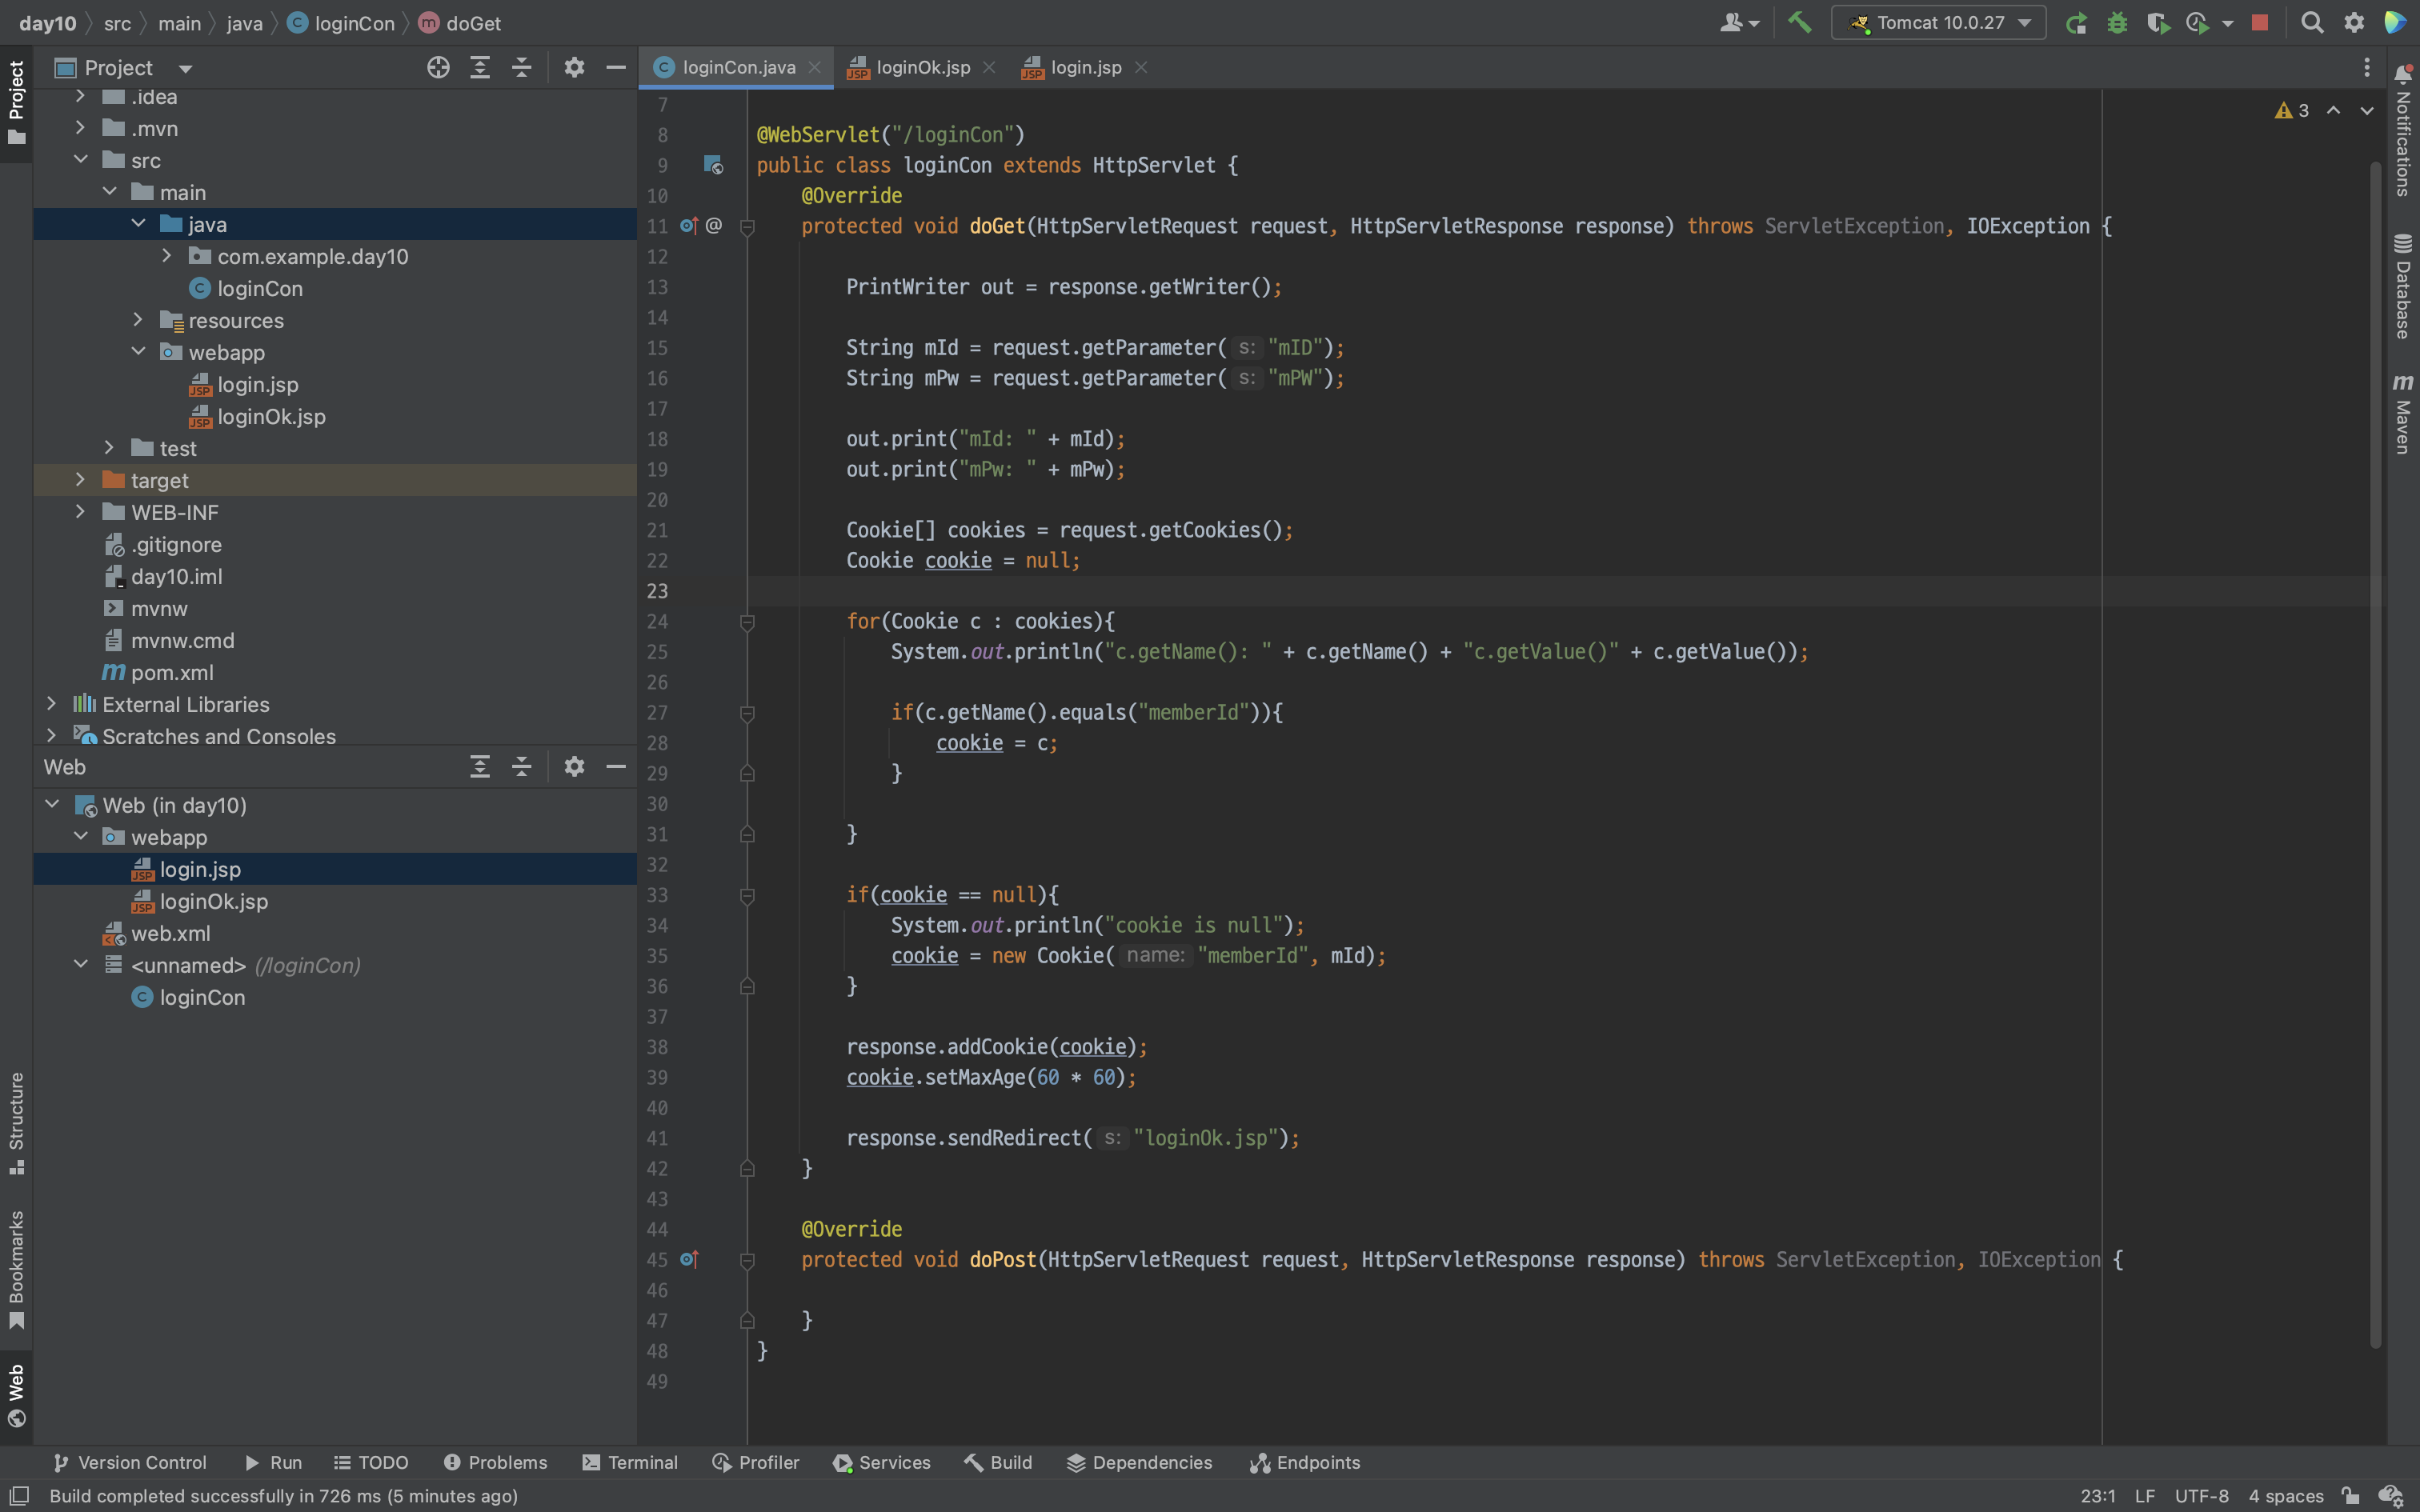Rerun Tomcat with the green rerun icon
The height and width of the screenshot is (1512, 2420).
(x=2076, y=23)
